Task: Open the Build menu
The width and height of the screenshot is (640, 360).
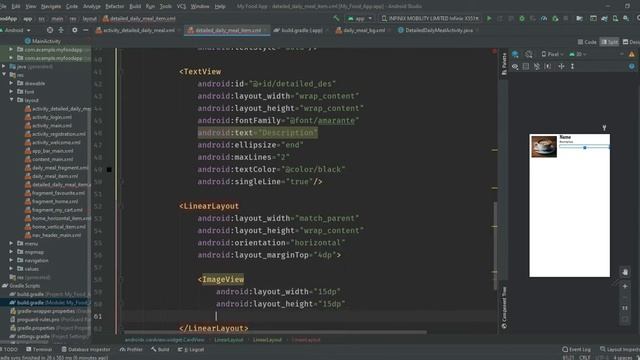Action: pyautogui.click(x=135, y=7)
